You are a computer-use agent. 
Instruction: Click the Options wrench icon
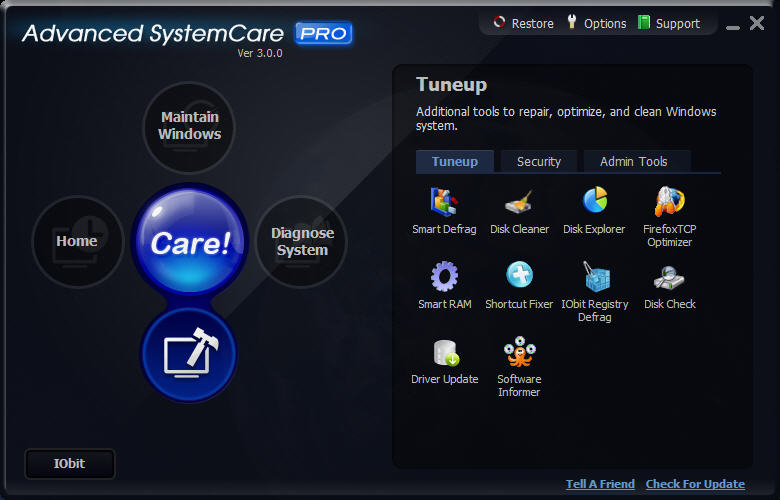[x=572, y=22]
